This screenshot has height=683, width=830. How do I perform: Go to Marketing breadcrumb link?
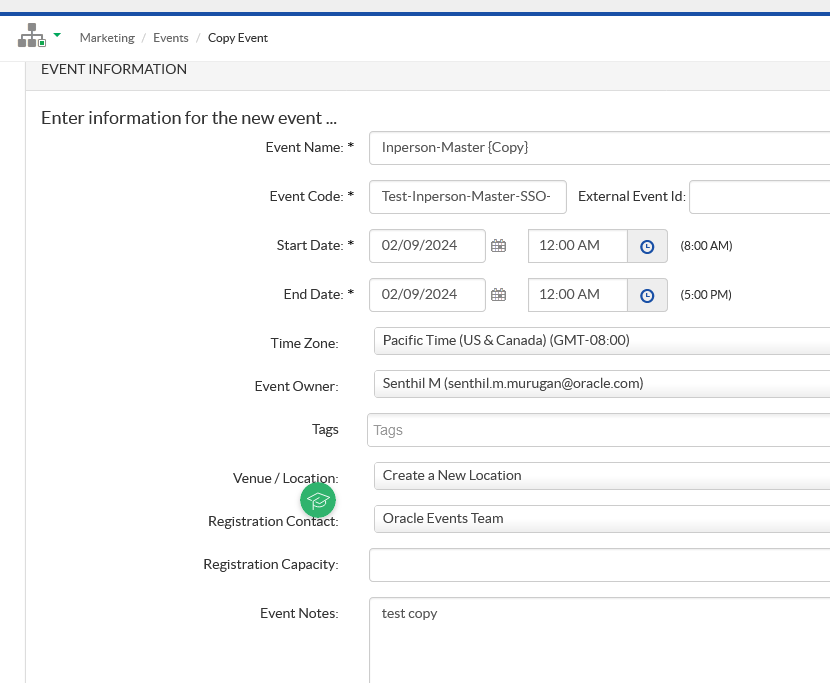[107, 38]
